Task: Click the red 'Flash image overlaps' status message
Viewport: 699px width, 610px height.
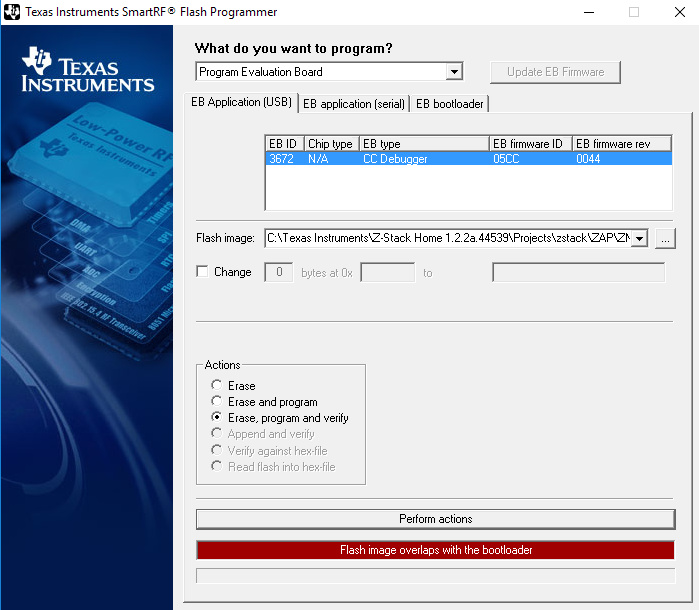Action: [436, 550]
